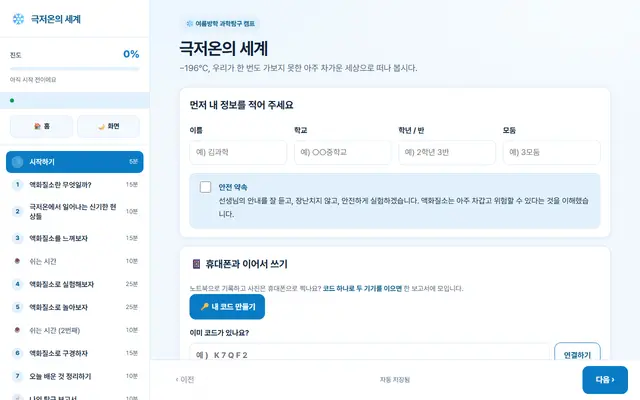Screen dimensions: 640x400
Task: Open step 2 극저온에서 일어나는 신기한 현상들
Action: (75, 211)
